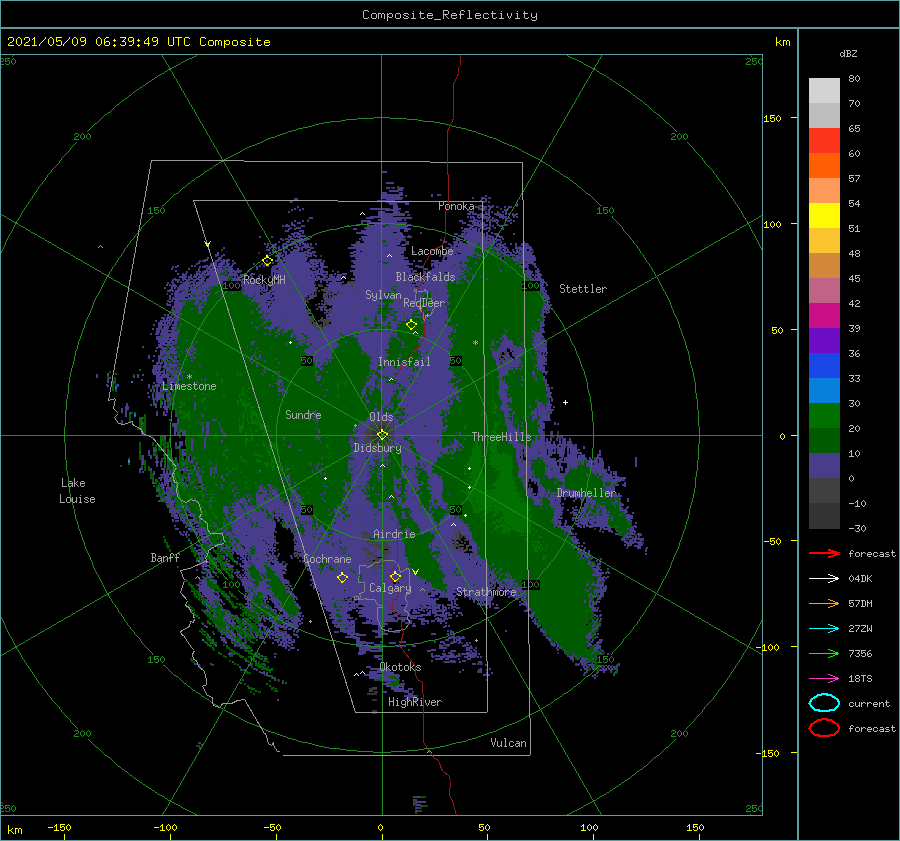Click the red forecast arrow legend icon

click(824, 553)
